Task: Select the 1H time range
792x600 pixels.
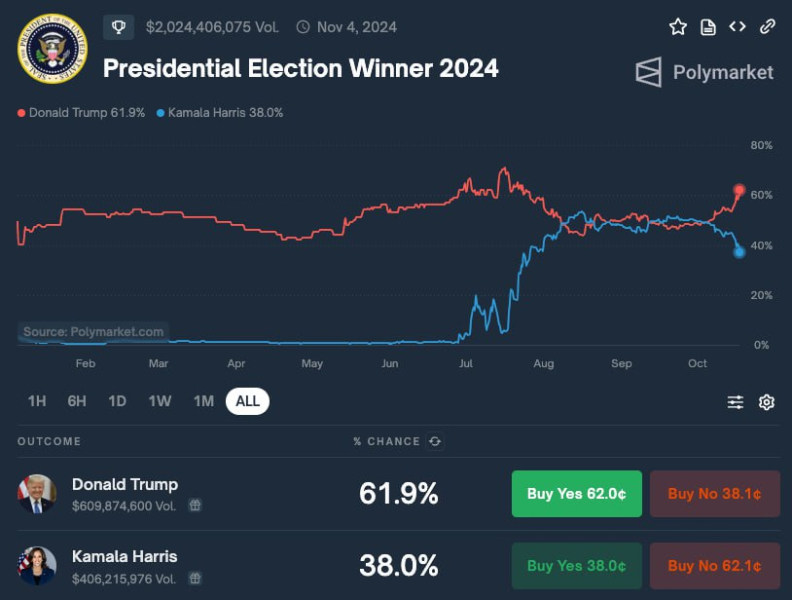Action: click(37, 401)
